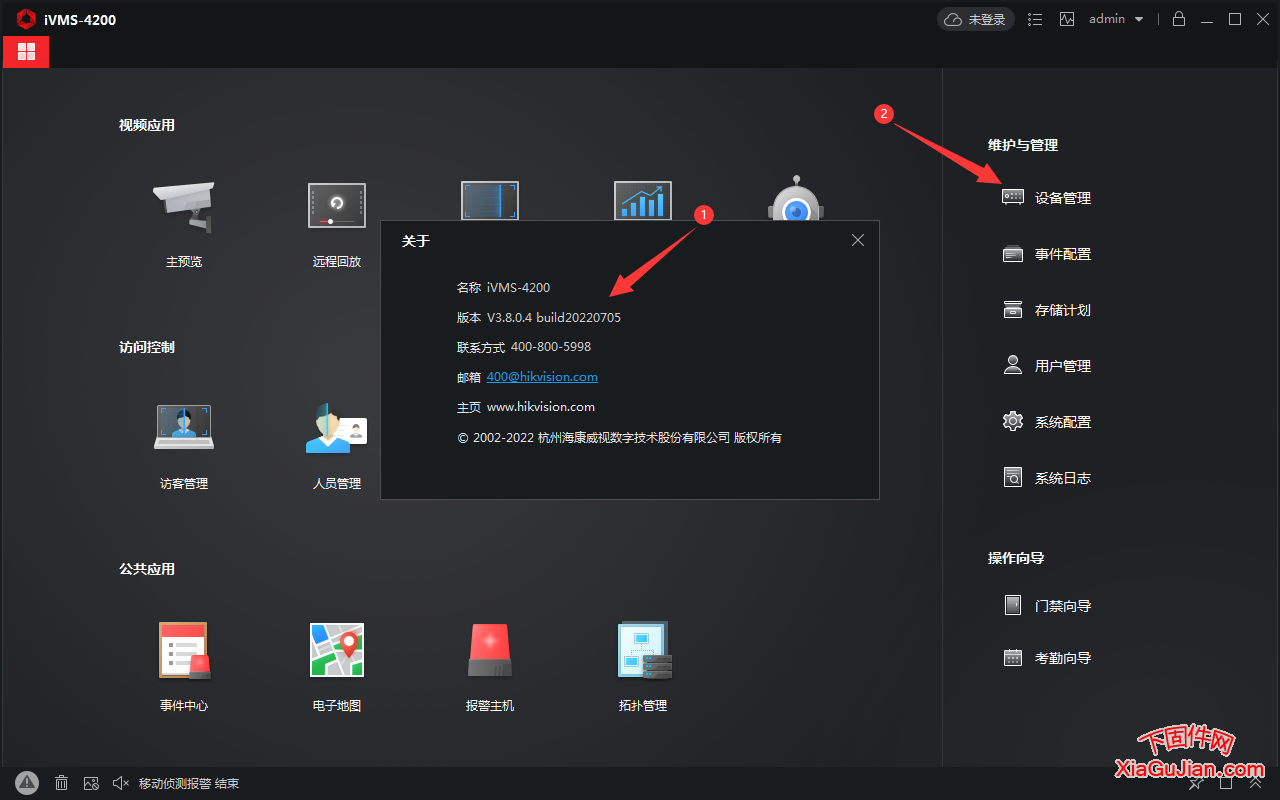Open the resource monitor waveform icon

click(x=1067, y=19)
